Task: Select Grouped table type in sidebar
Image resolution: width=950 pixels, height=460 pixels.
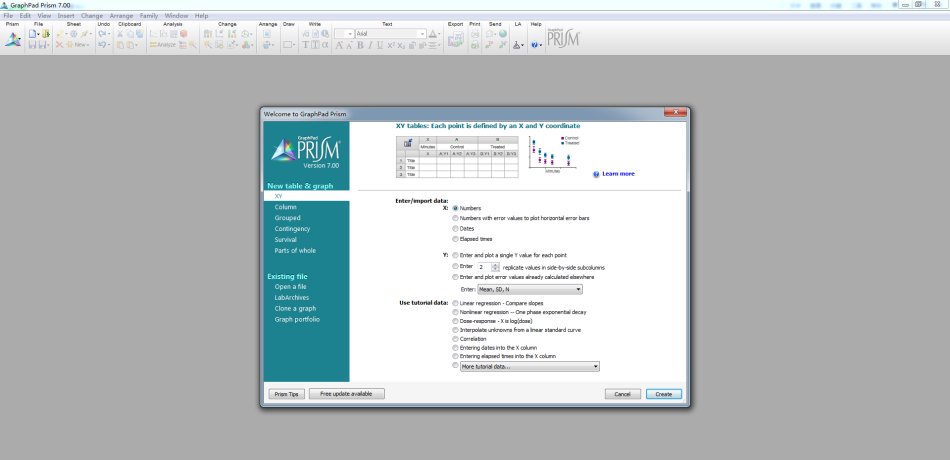Action: (x=287, y=218)
